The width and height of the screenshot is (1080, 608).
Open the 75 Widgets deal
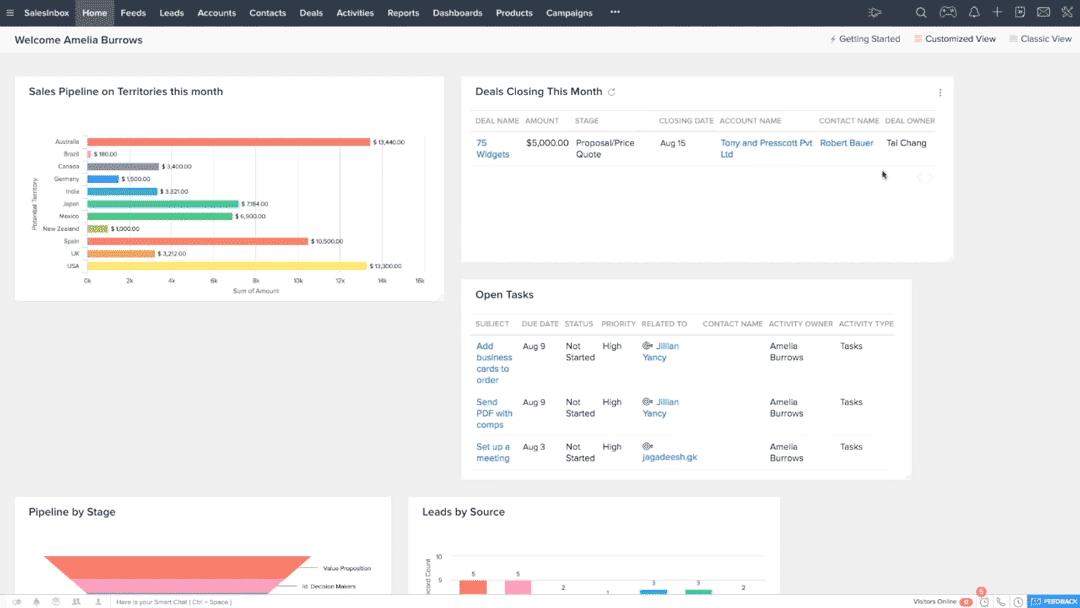pyautogui.click(x=492, y=149)
